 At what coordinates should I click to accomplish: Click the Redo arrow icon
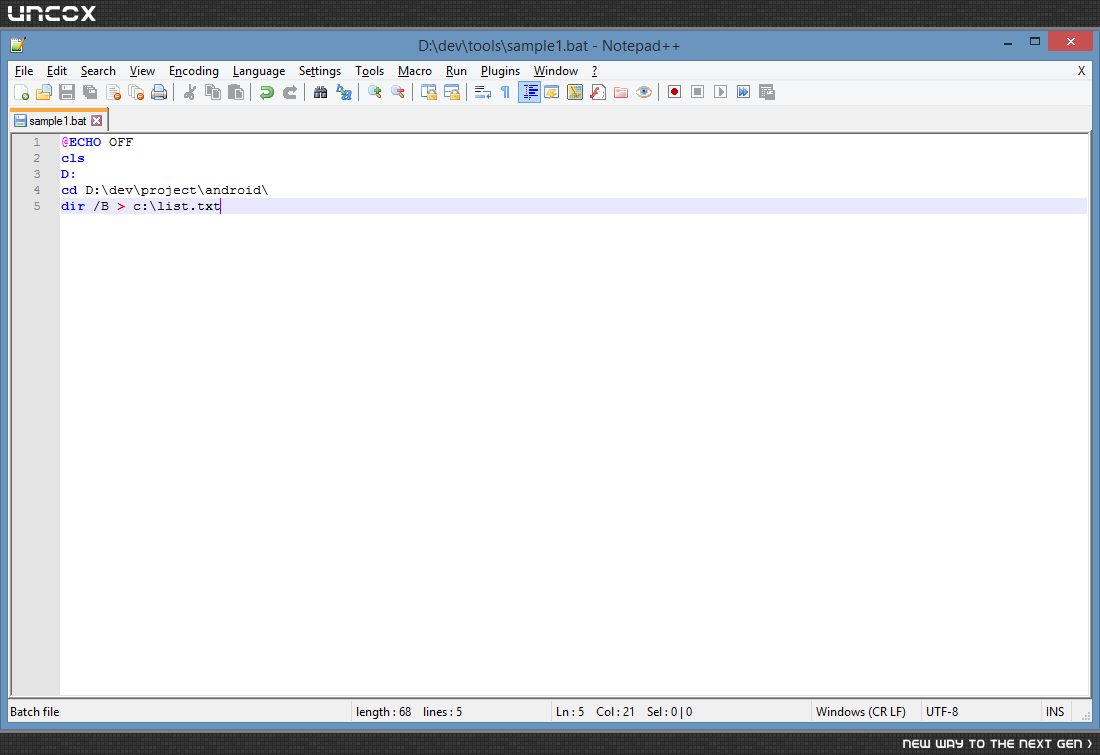290,92
